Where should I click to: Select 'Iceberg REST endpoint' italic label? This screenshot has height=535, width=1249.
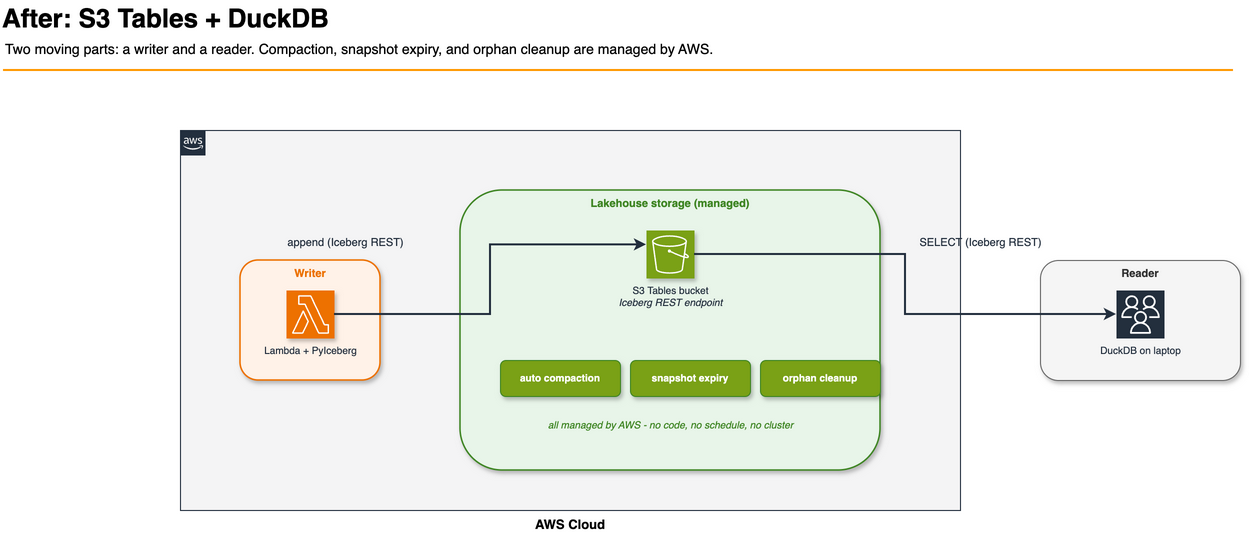coord(670,302)
